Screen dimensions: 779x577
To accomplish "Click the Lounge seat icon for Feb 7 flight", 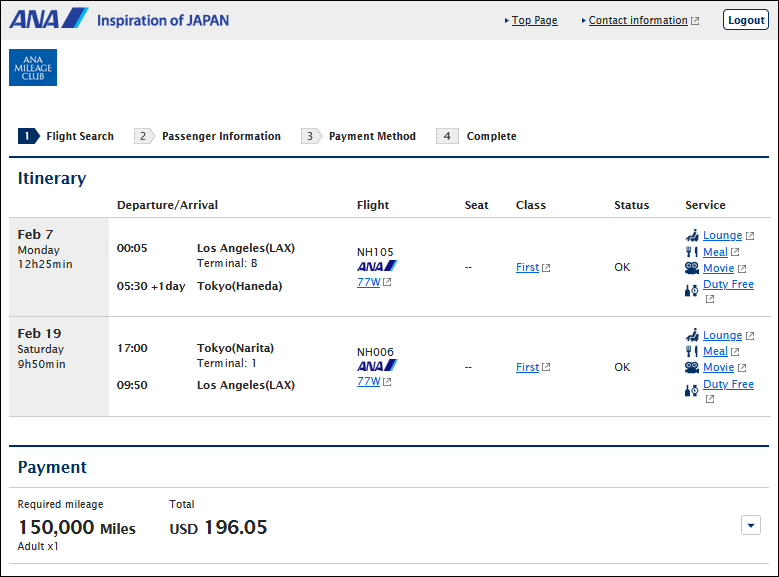I will [692, 236].
